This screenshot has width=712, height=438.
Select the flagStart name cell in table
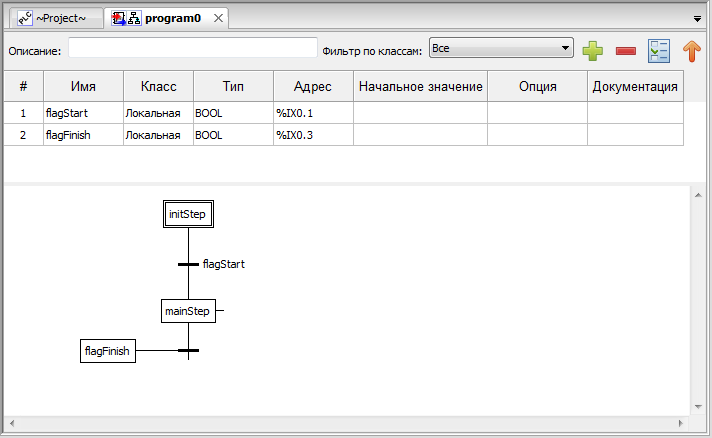point(83,113)
